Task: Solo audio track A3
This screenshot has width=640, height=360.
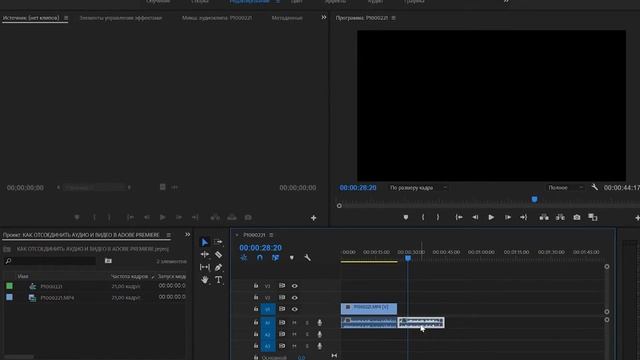Action: [x=307, y=346]
